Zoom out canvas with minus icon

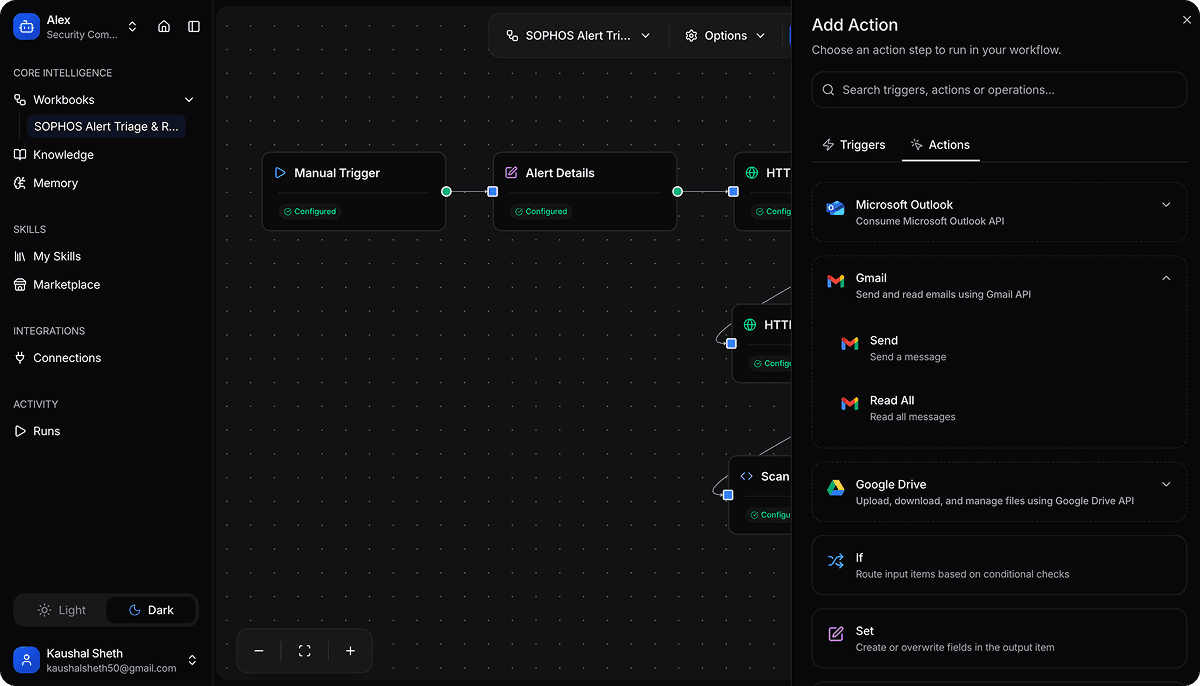(x=259, y=651)
